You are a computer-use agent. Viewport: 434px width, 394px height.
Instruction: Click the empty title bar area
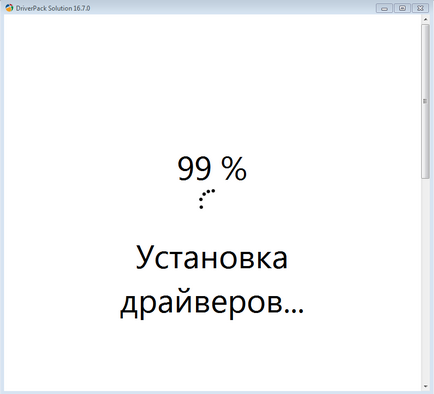[233, 8]
